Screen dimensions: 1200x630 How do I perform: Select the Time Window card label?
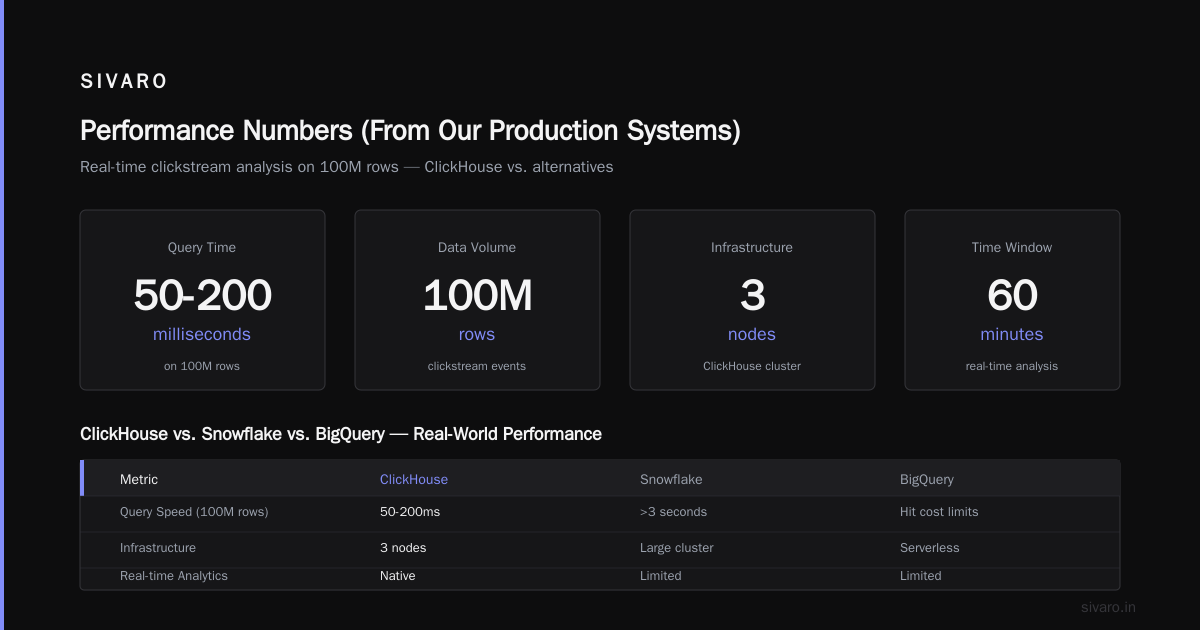tap(1012, 247)
